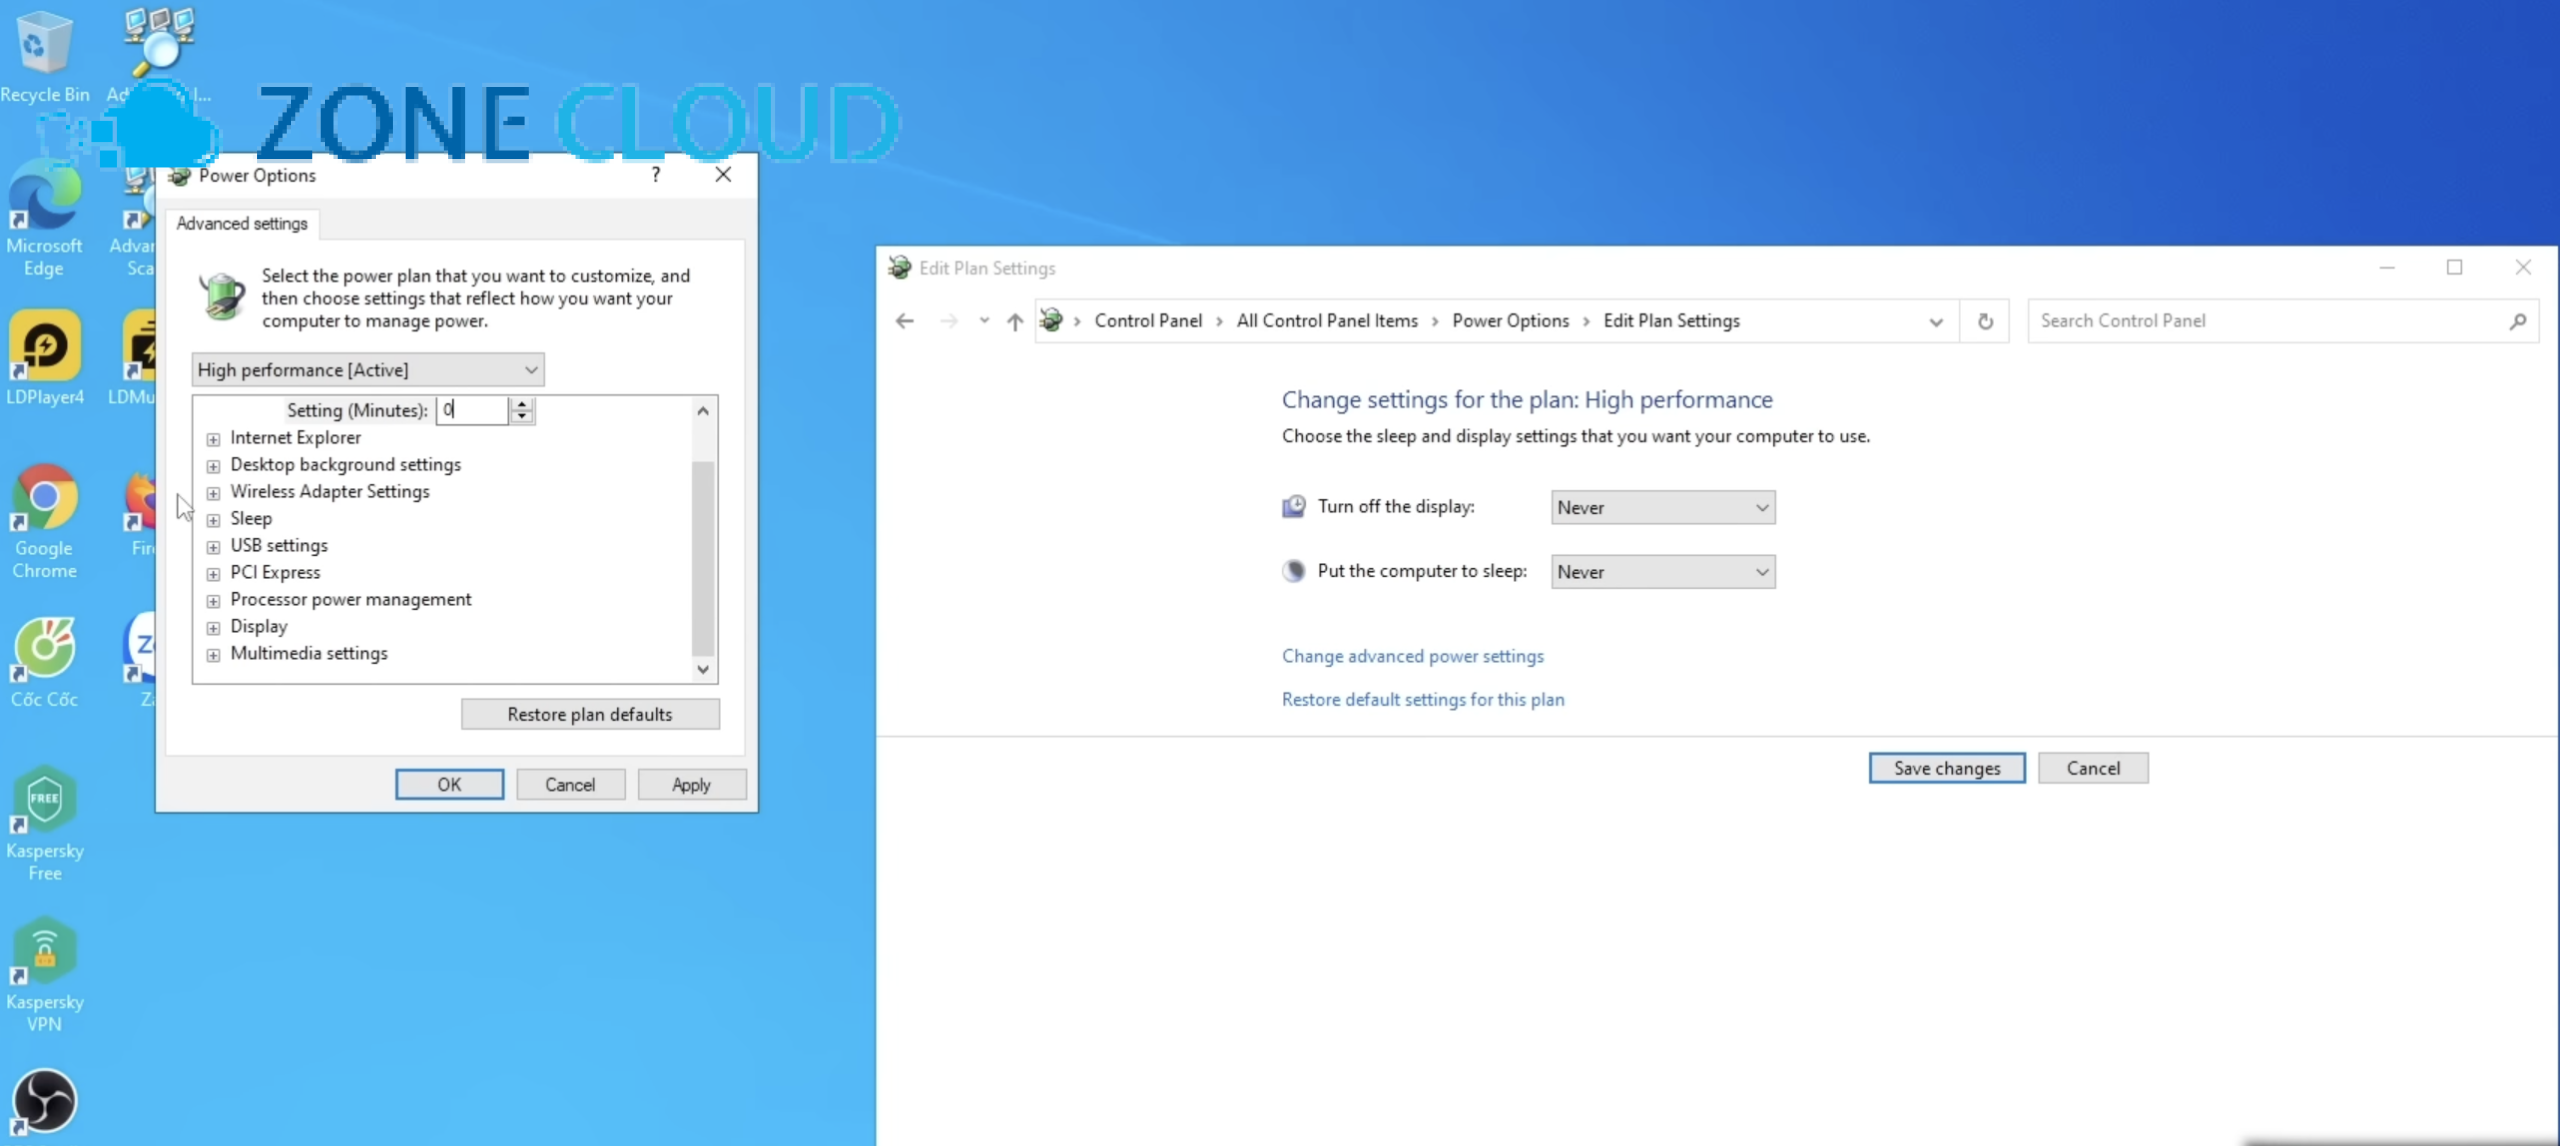Launch Google Chrome from the desktop
The height and width of the screenshot is (1146, 2560).
(x=44, y=520)
